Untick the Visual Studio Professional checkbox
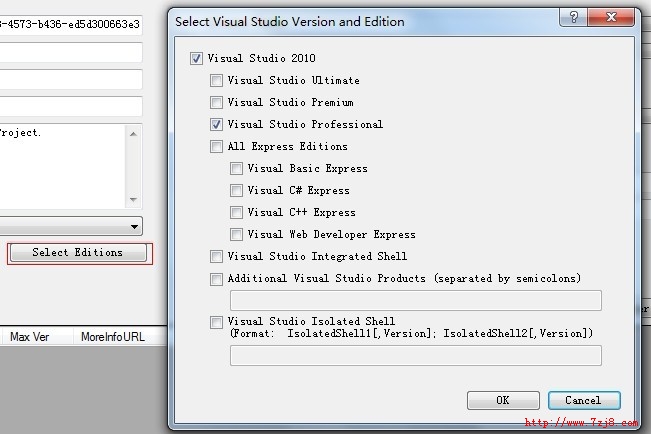Image resolution: width=651 pixels, height=434 pixels. (216, 125)
